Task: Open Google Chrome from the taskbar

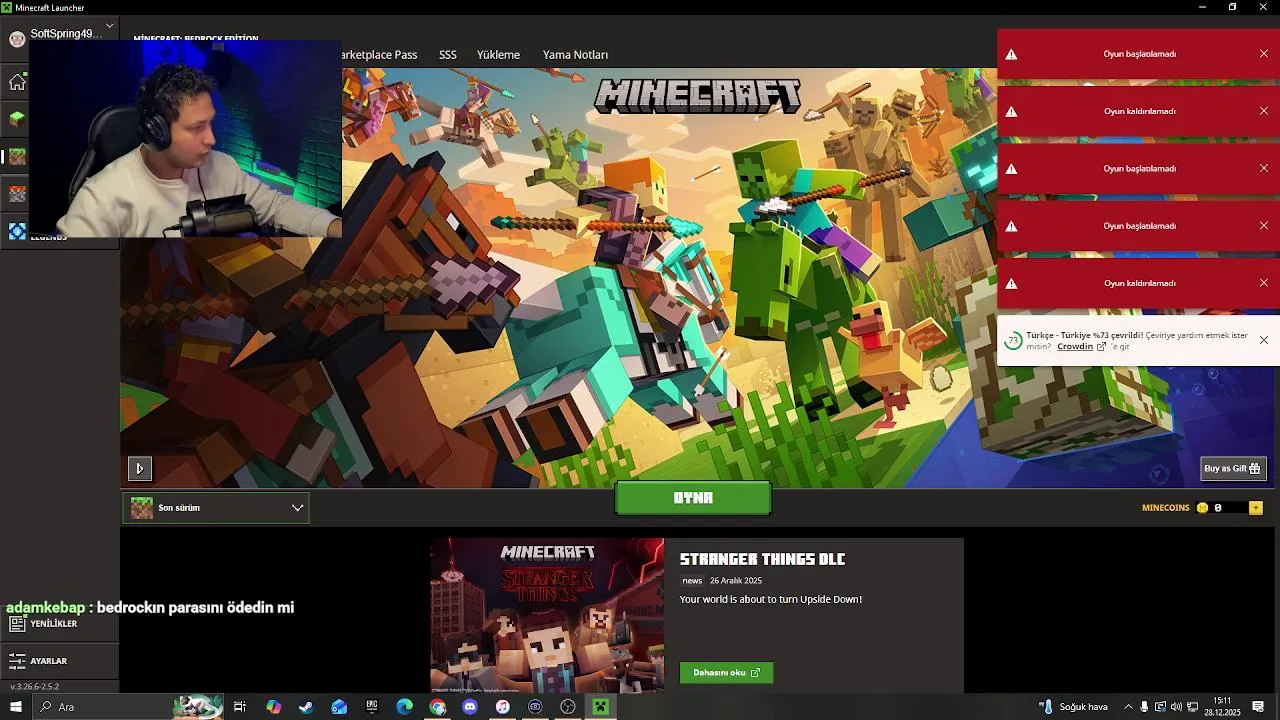Action: (437, 707)
